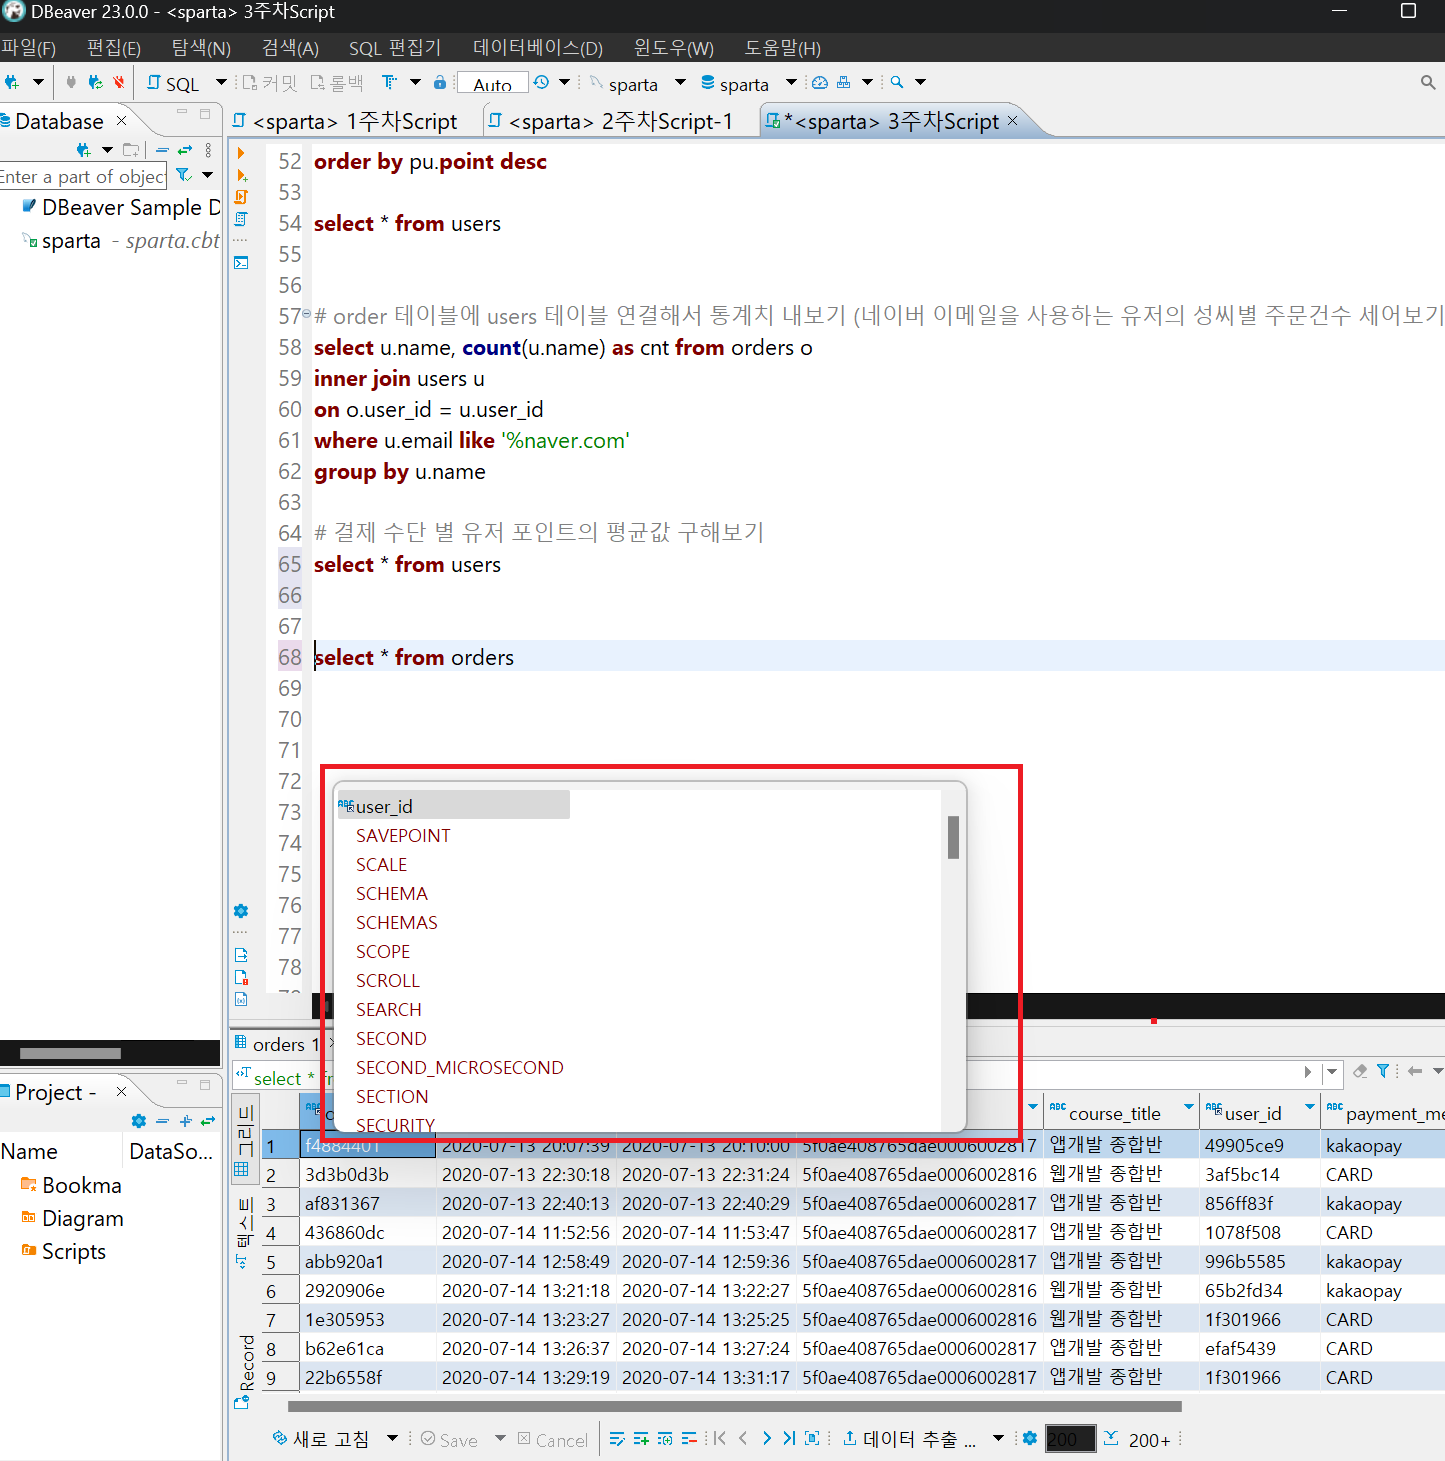Click the results horizontal scrollbar
Screen dimensions: 1445x1461
point(734,1406)
